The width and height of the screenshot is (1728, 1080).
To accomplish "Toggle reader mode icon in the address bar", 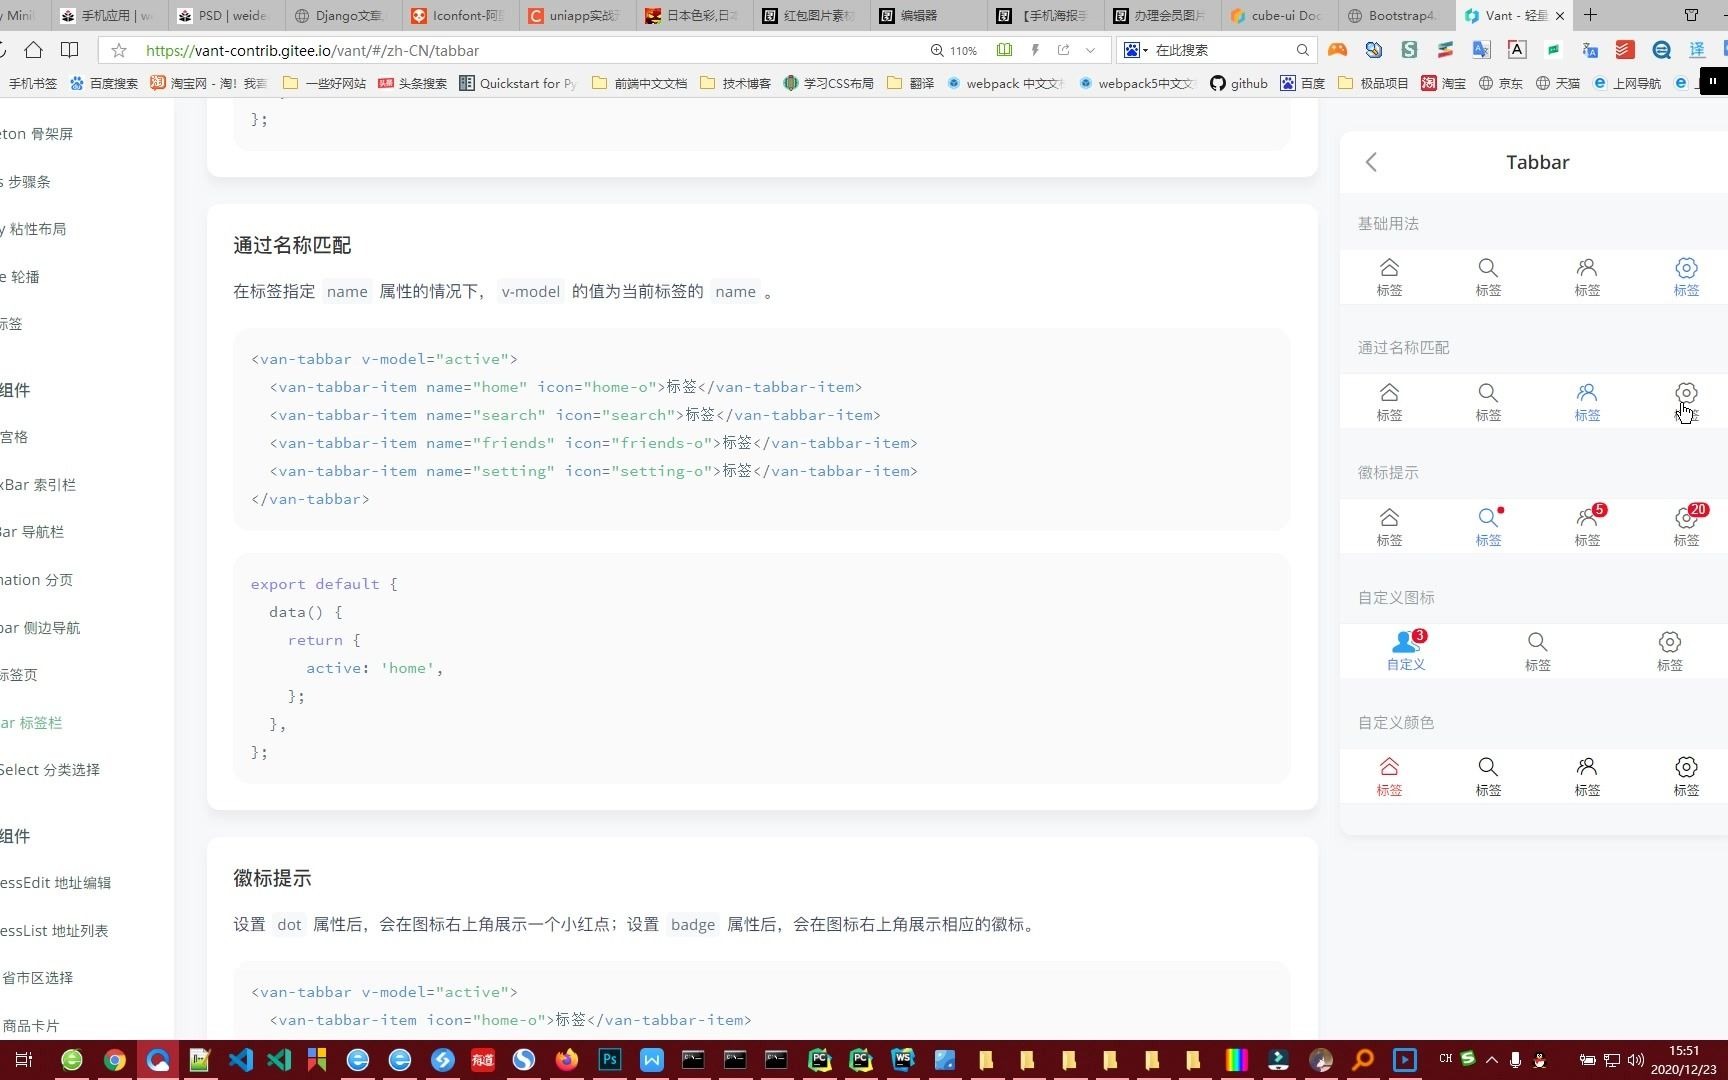I will (1004, 50).
